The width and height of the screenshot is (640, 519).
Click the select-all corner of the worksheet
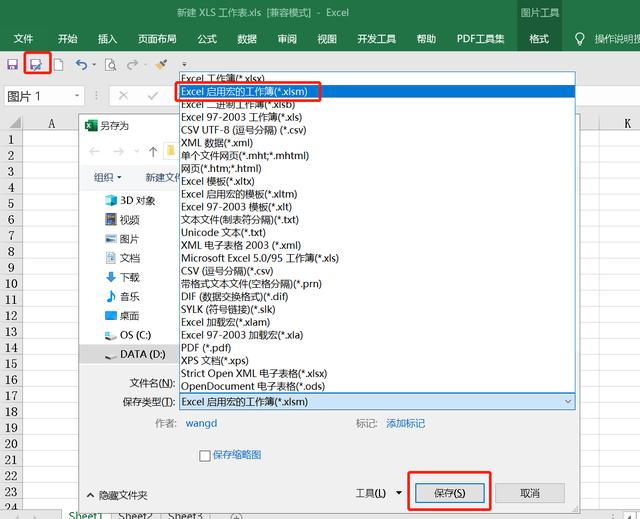14,123
